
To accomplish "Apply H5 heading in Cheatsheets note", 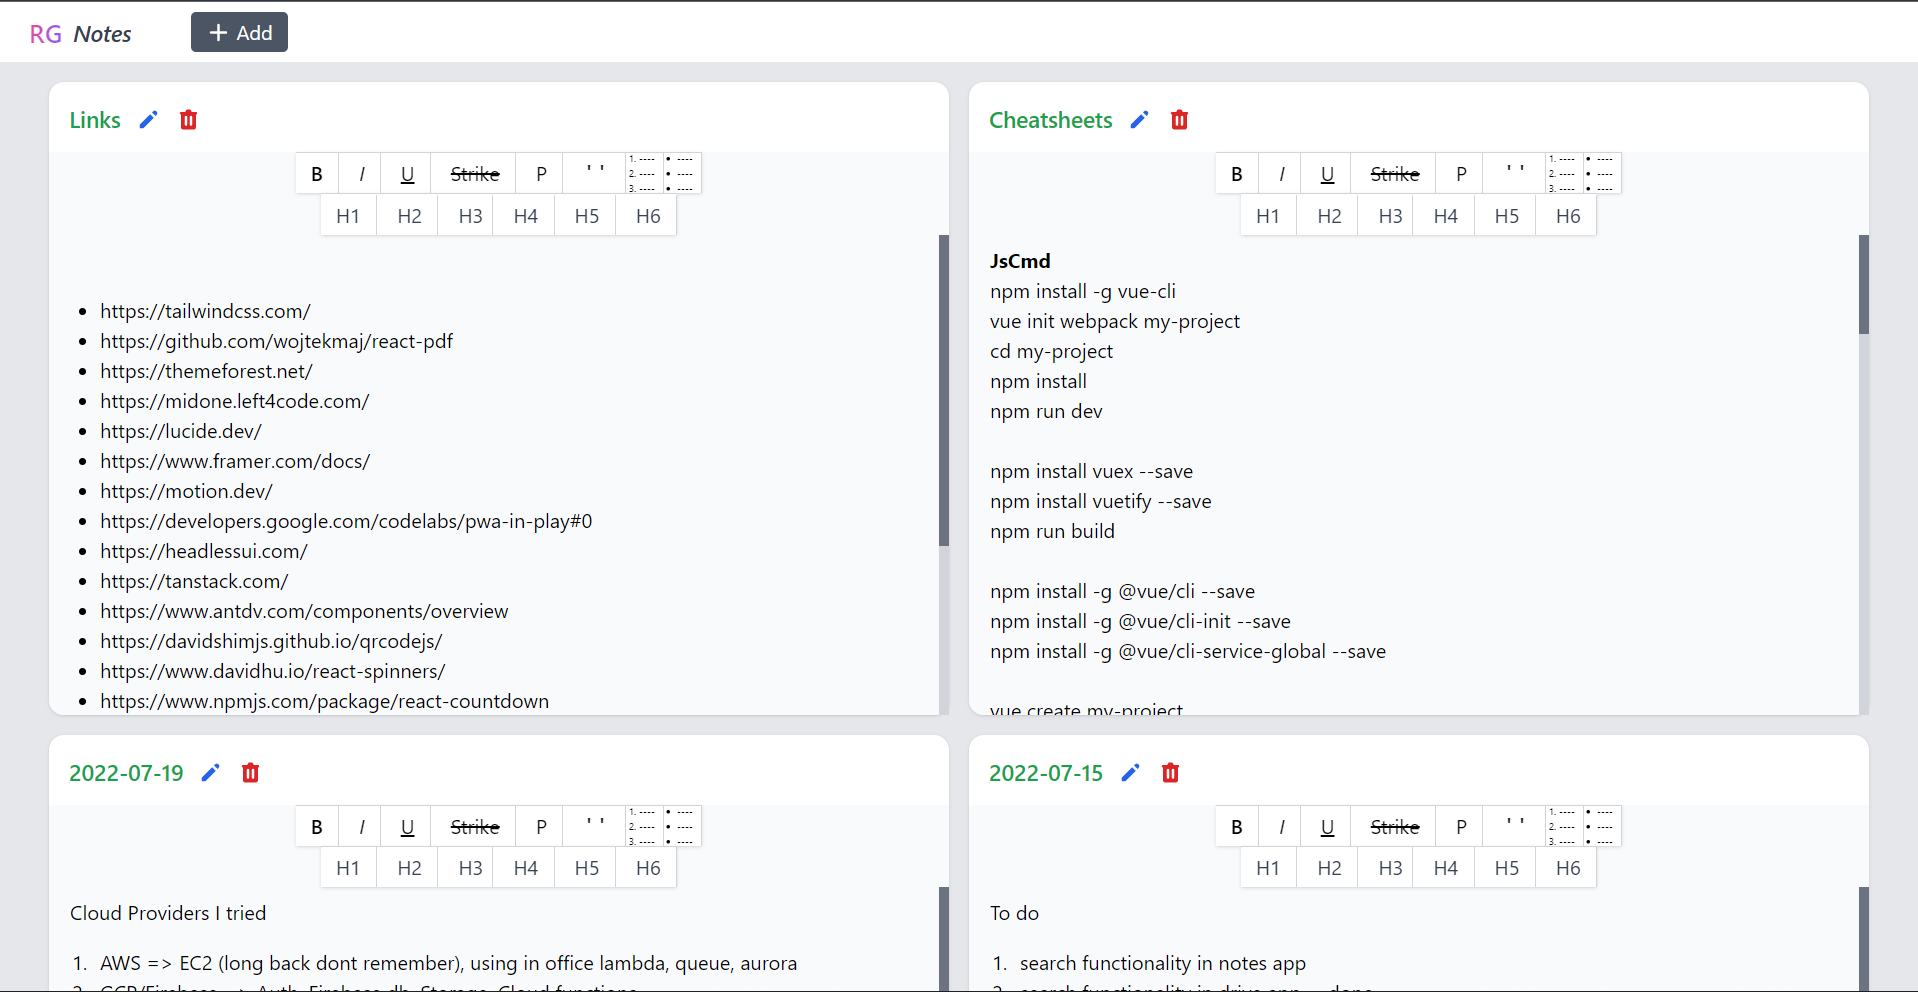I will (1506, 216).
